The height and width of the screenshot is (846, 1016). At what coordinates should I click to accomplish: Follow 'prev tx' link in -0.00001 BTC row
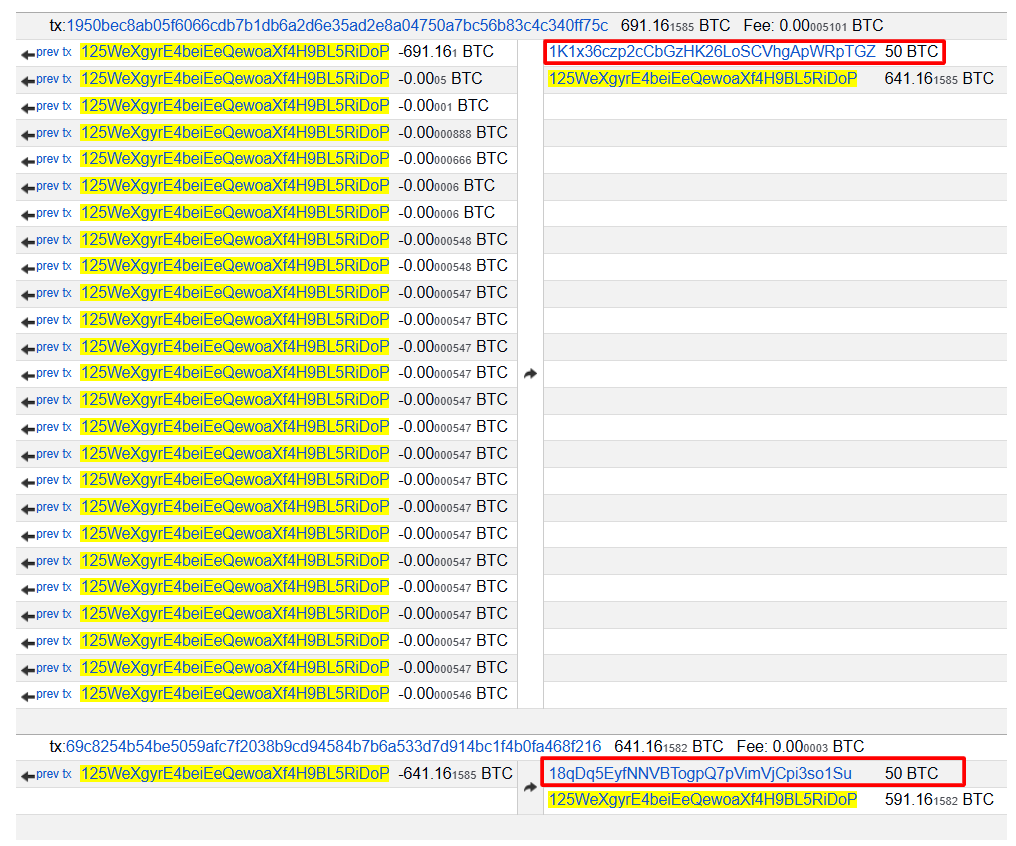tap(54, 106)
